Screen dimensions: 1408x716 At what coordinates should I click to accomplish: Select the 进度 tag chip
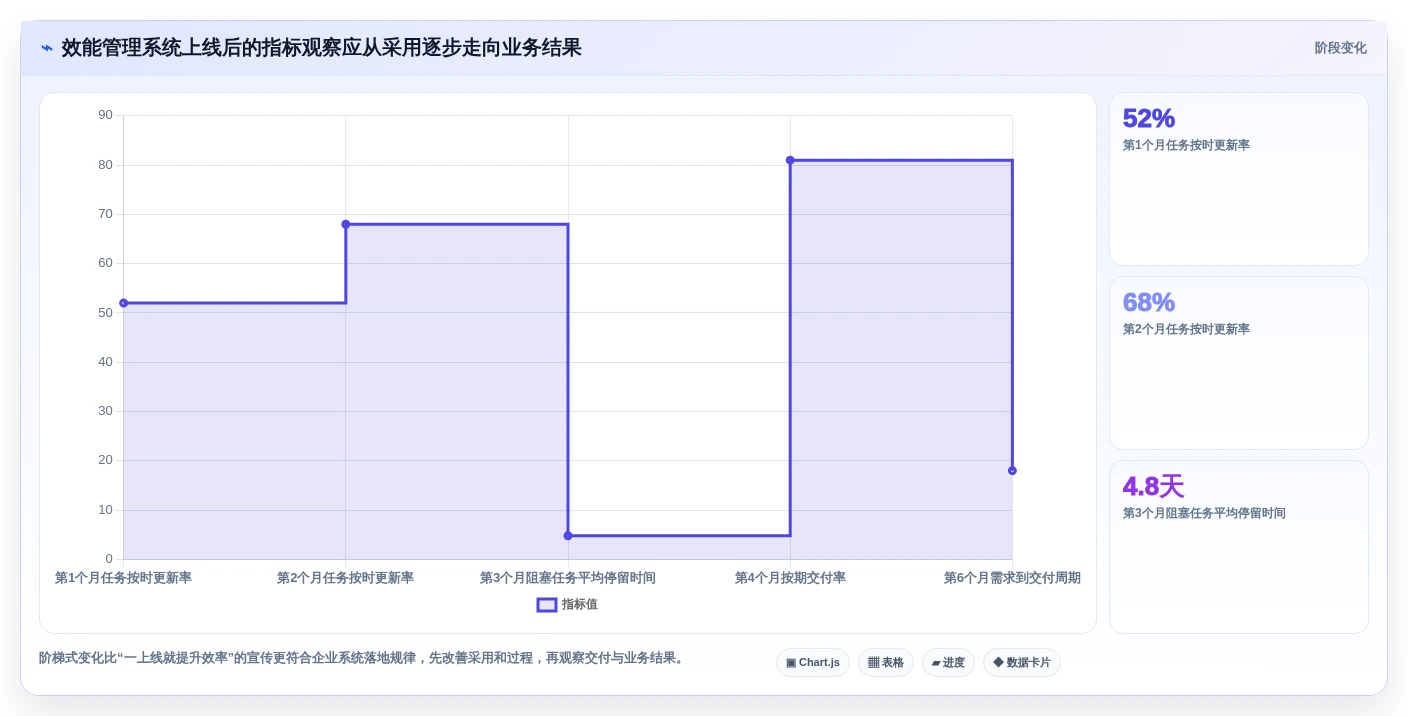(948, 663)
